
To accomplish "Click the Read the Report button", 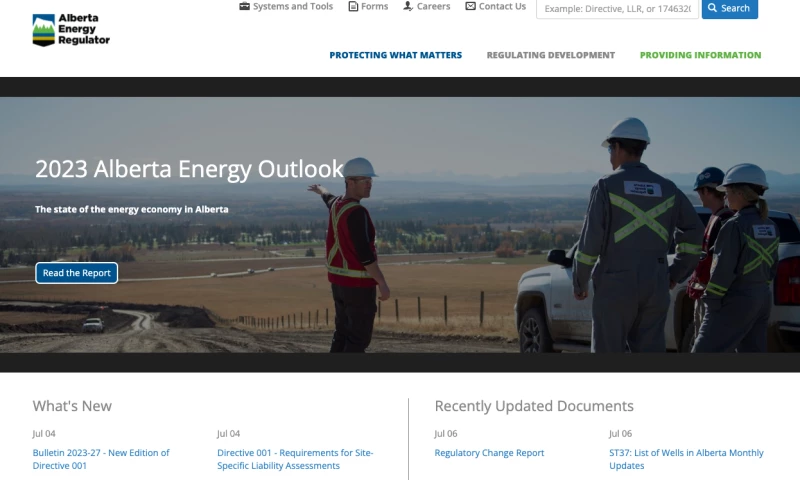I will [77, 273].
